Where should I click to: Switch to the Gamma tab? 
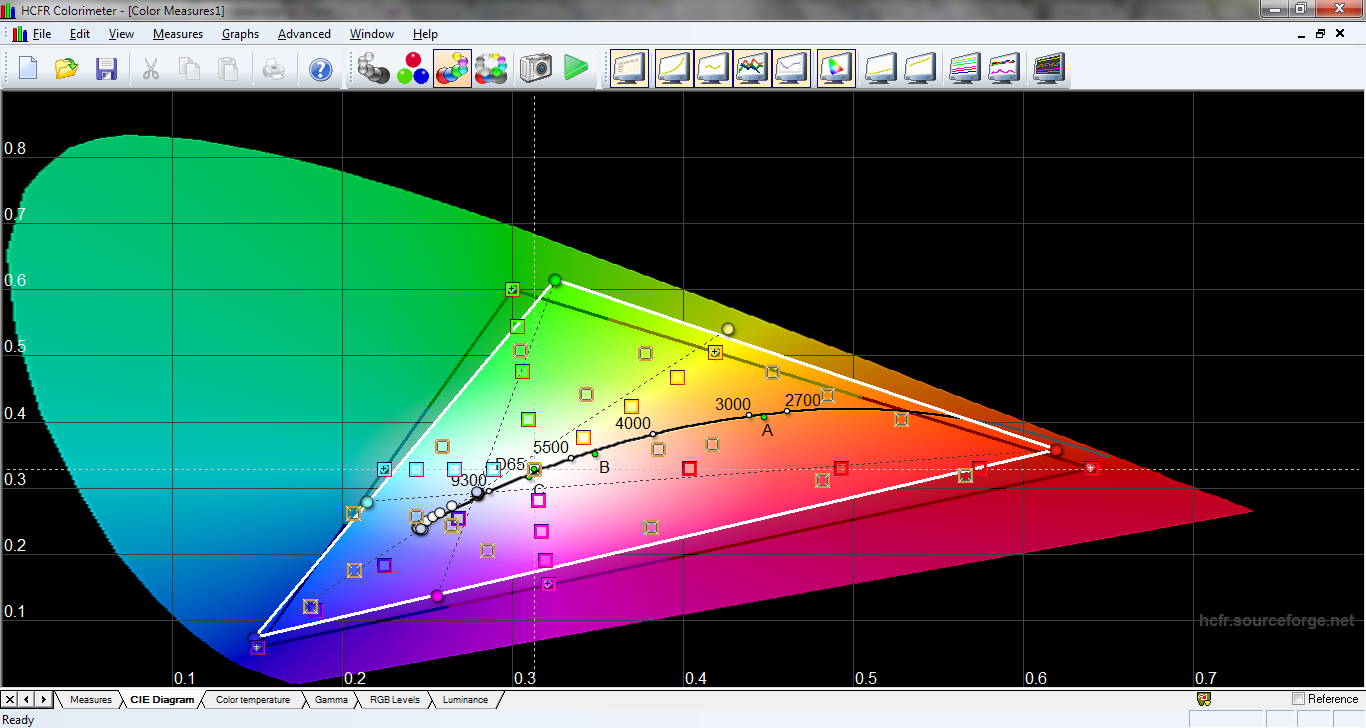pos(331,700)
